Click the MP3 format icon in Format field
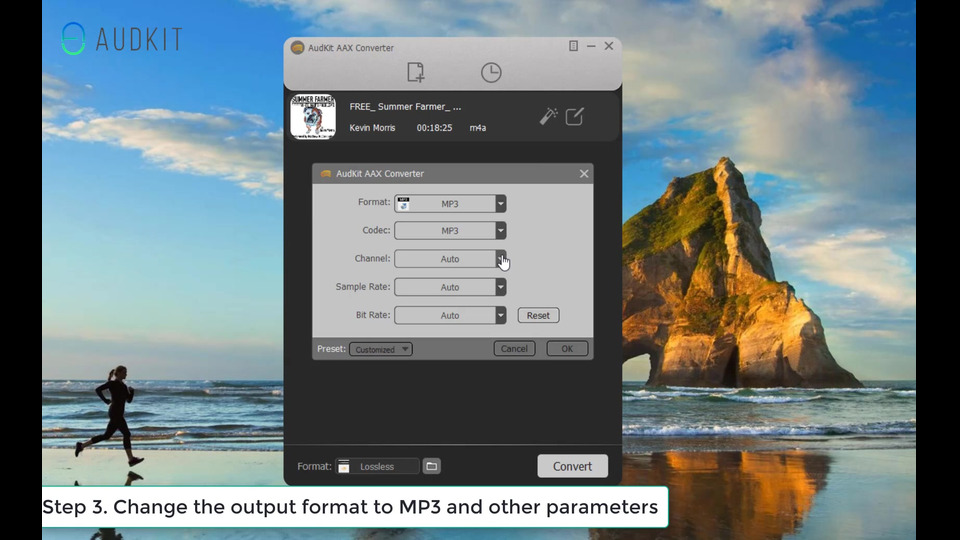This screenshot has width=960, height=540. 403,204
